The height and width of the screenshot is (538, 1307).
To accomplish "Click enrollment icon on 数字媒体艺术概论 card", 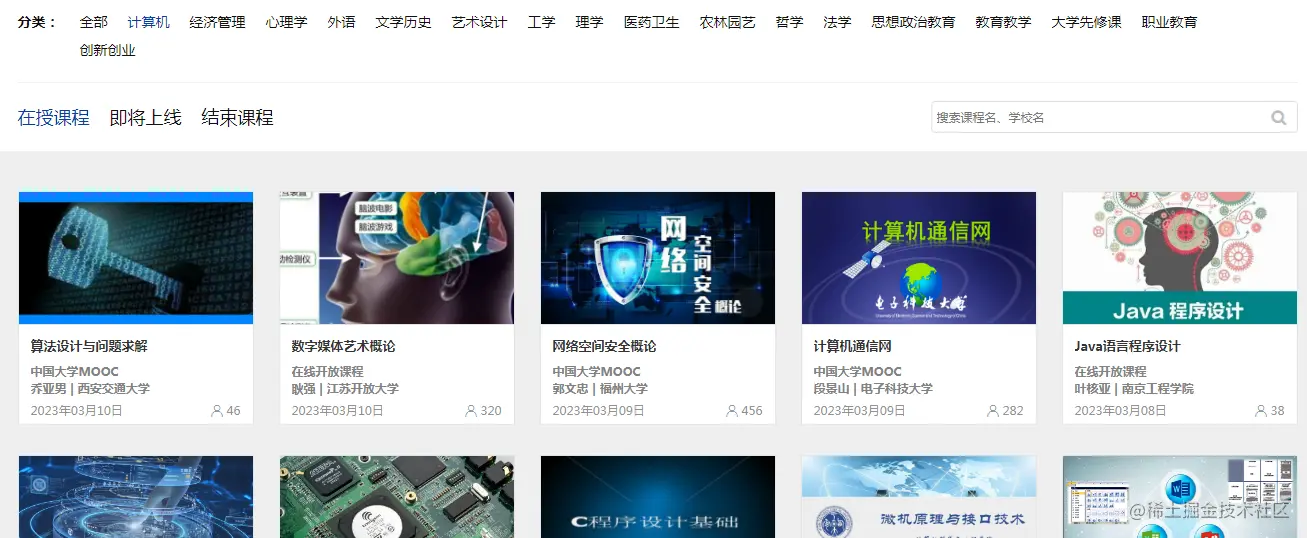I will [x=471, y=411].
